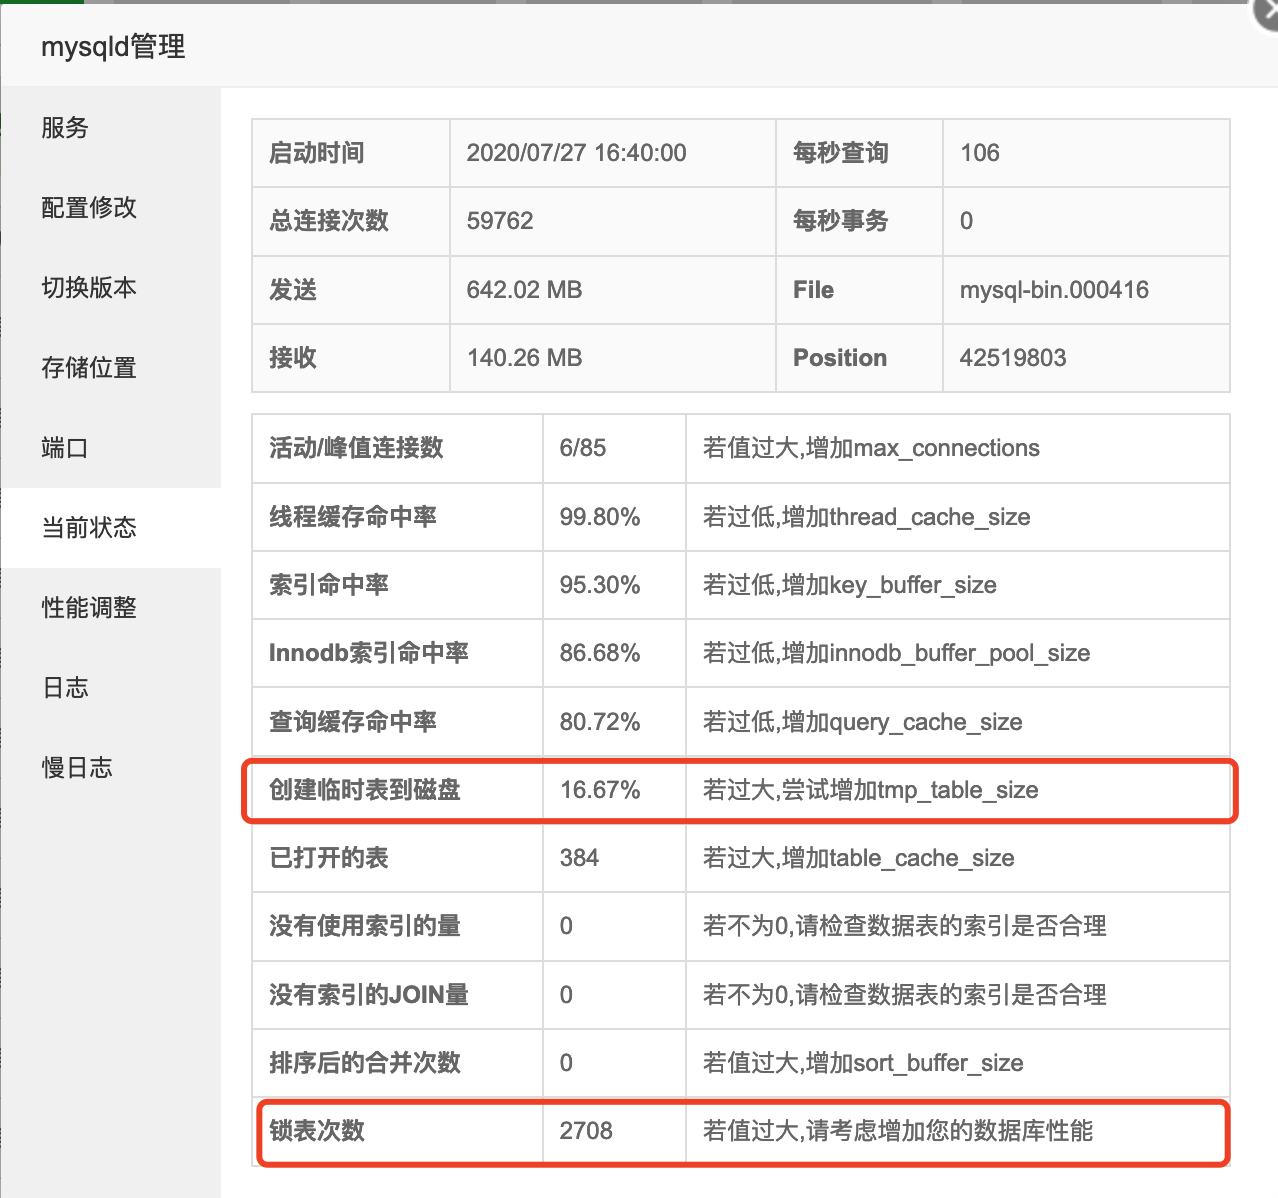Click the sent value 642.02 MB
This screenshot has width=1278, height=1198.
[x=524, y=290]
